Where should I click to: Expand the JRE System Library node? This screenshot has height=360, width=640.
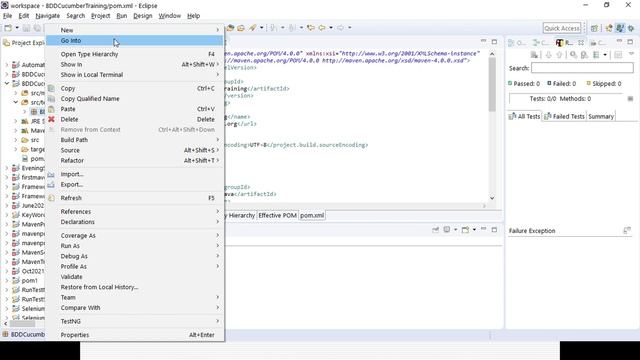[x=16, y=121]
